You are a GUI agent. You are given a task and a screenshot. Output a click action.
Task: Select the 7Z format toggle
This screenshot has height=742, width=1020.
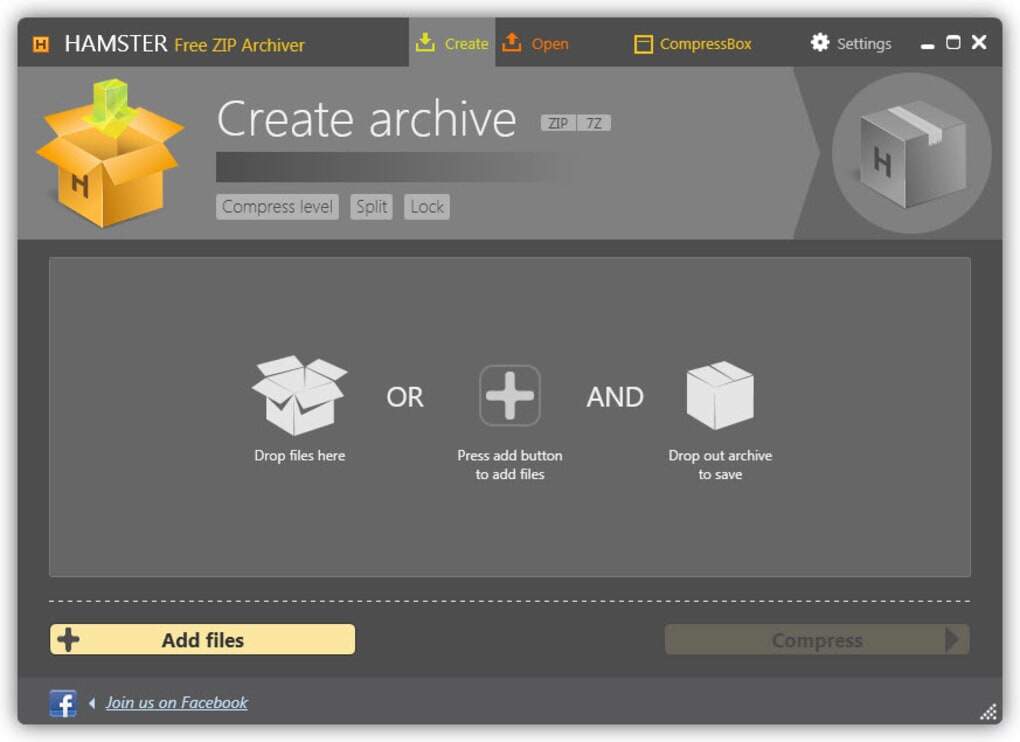594,123
